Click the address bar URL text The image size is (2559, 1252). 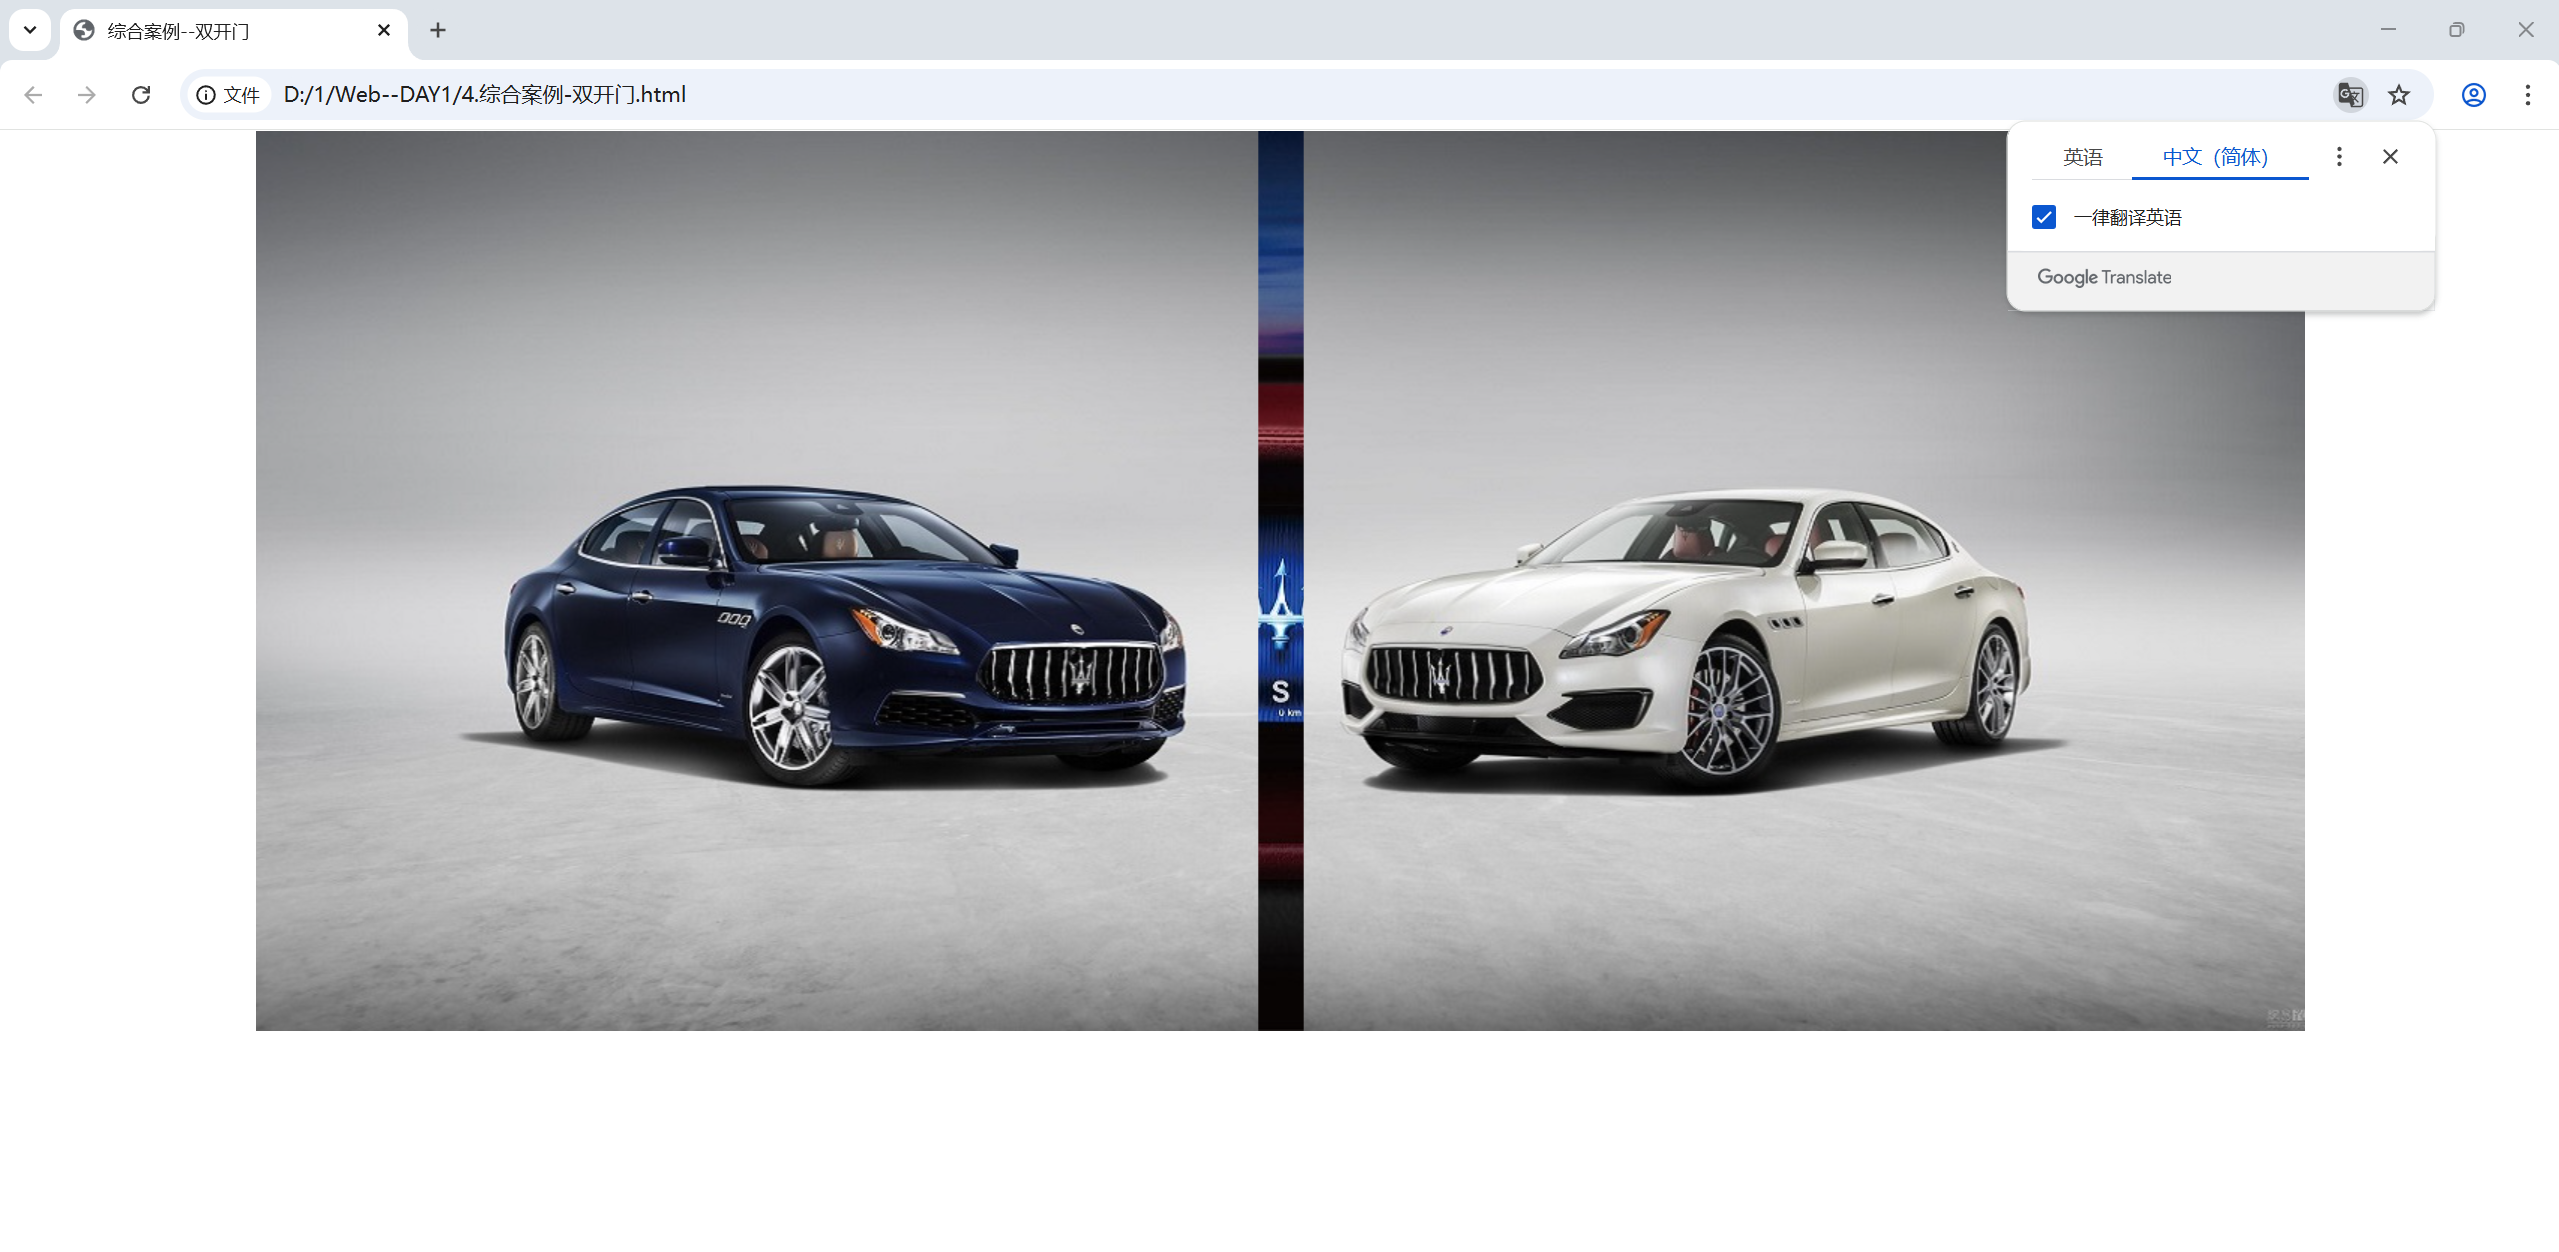coord(485,95)
